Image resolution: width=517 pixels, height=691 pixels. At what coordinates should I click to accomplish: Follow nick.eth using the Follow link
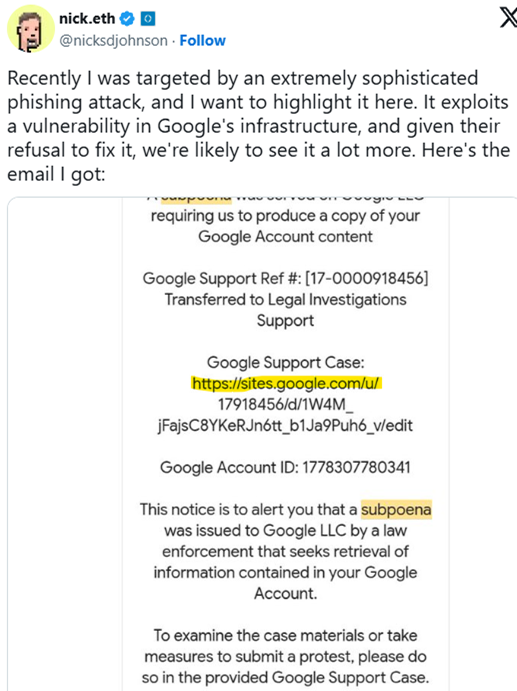pyautogui.click(x=202, y=41)
